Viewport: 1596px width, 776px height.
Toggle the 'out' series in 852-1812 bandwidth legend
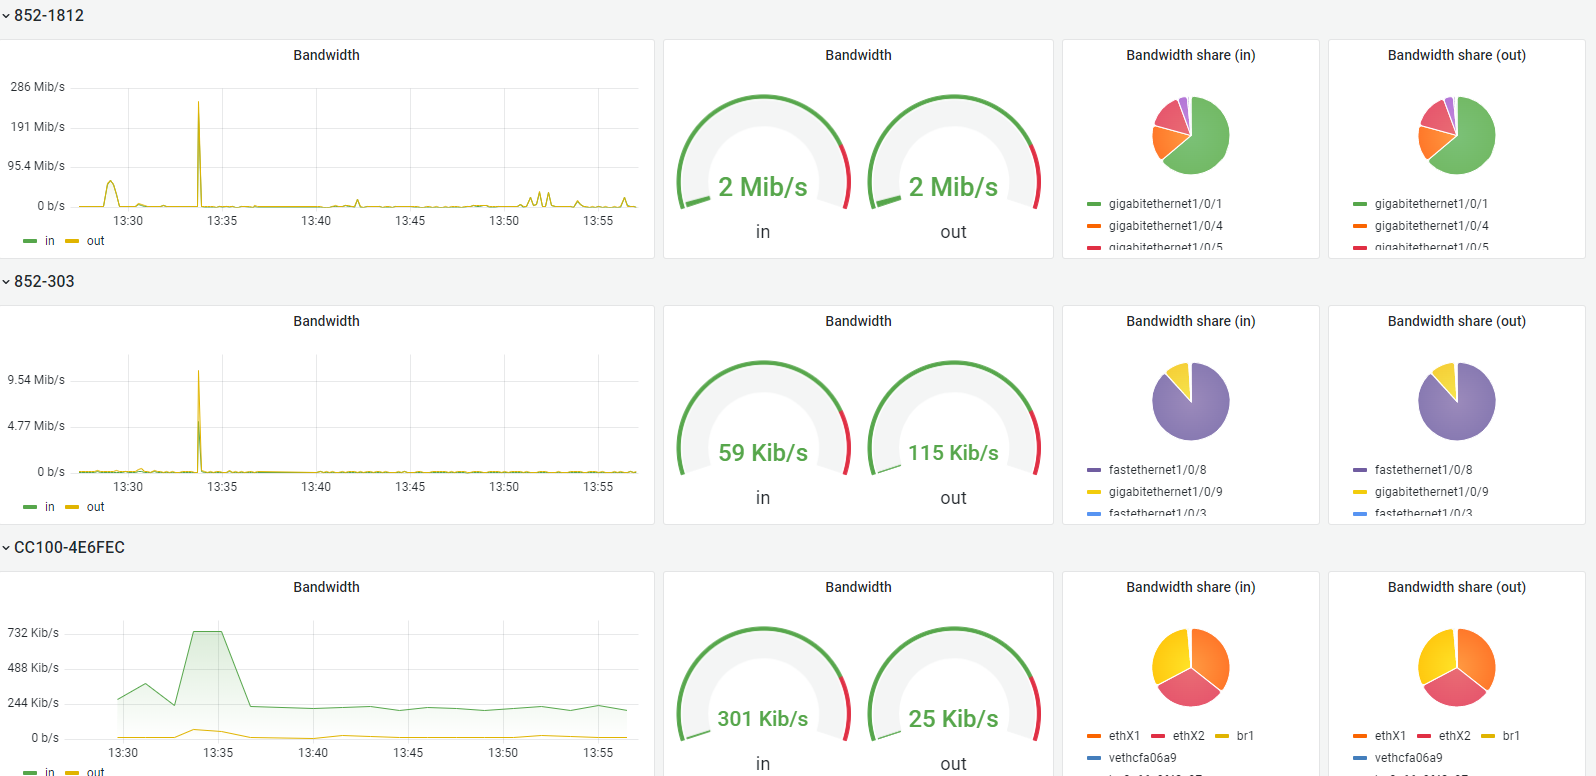tap(85, 241)
